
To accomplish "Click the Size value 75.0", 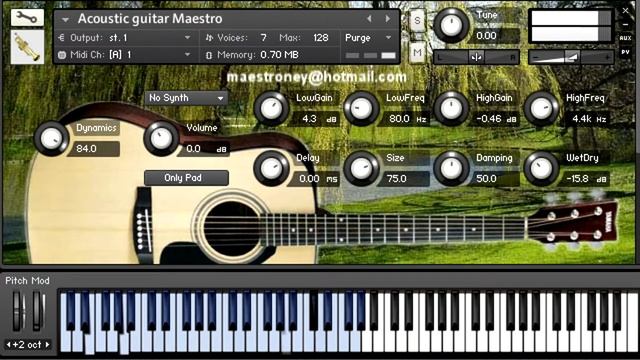I will point(404,179).
